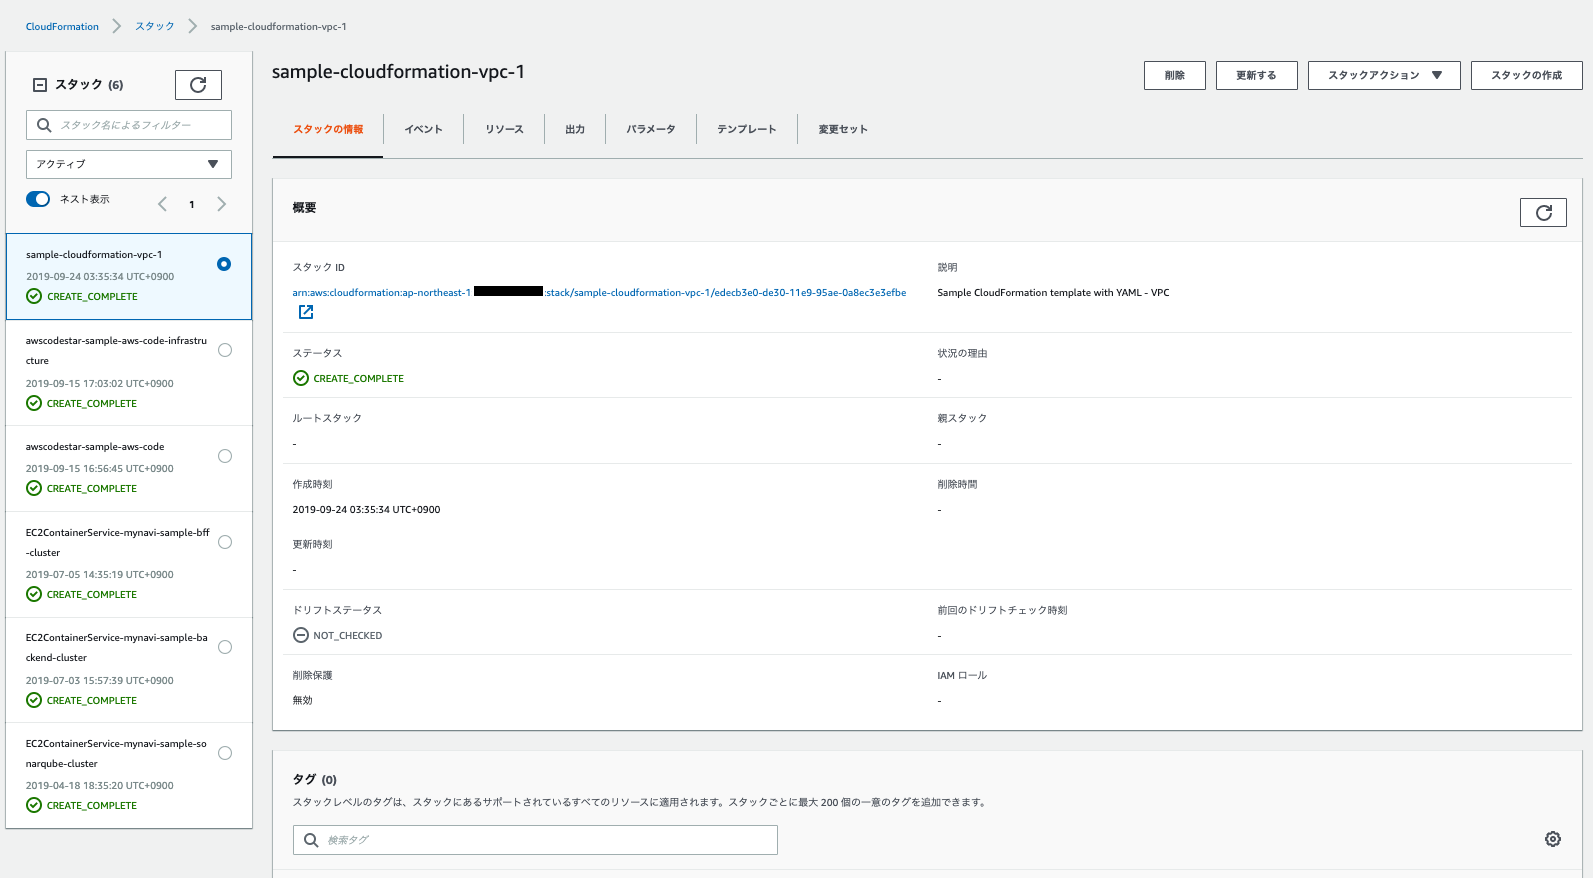Click the external link icon below stack ID
This screenshot has height=878, width=1593.
[x=306, y=312]
